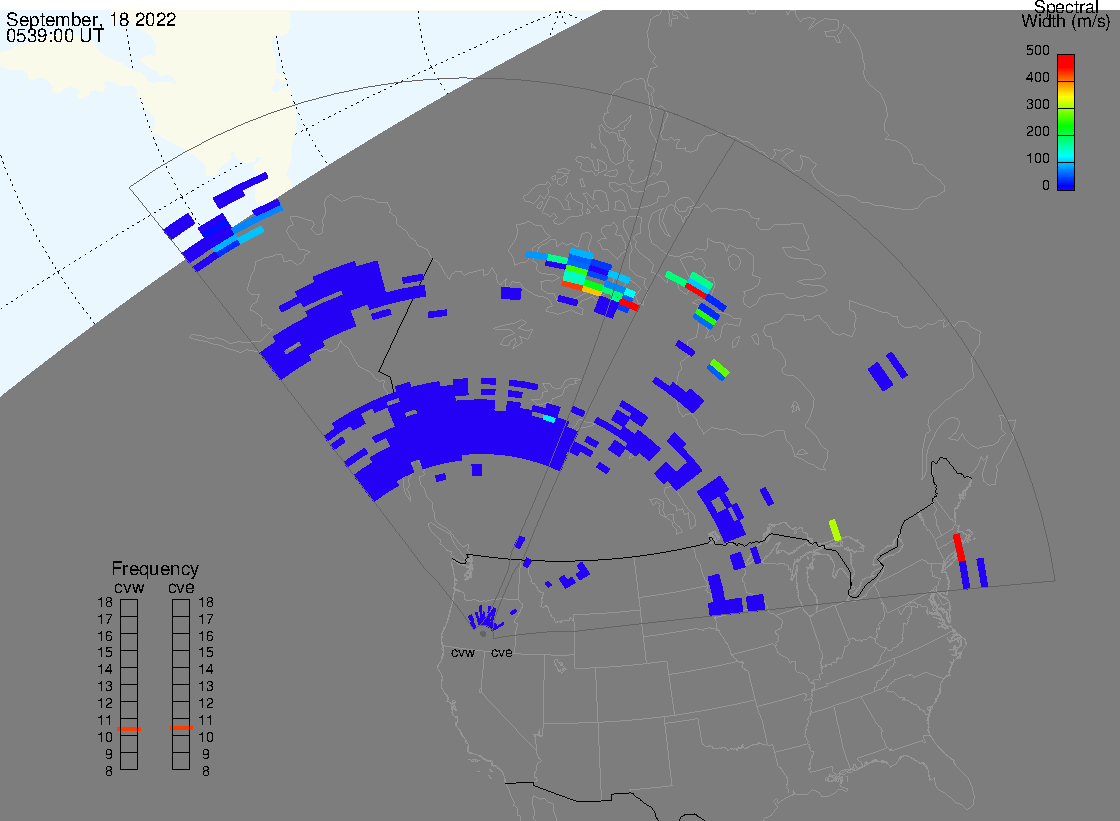Screen dimensions: 1120x821
Task: Click the "Spectral Width (m/s)" legend title
Action: pyautogui.click(x=1066, y=14)
